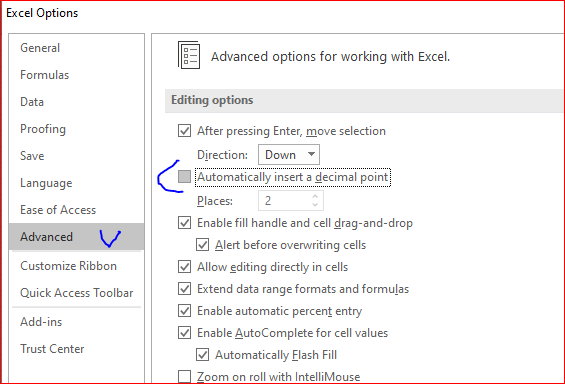Uncheck Alert before overwriting cells
The image size is (565, 384).
tap(203, 245)
